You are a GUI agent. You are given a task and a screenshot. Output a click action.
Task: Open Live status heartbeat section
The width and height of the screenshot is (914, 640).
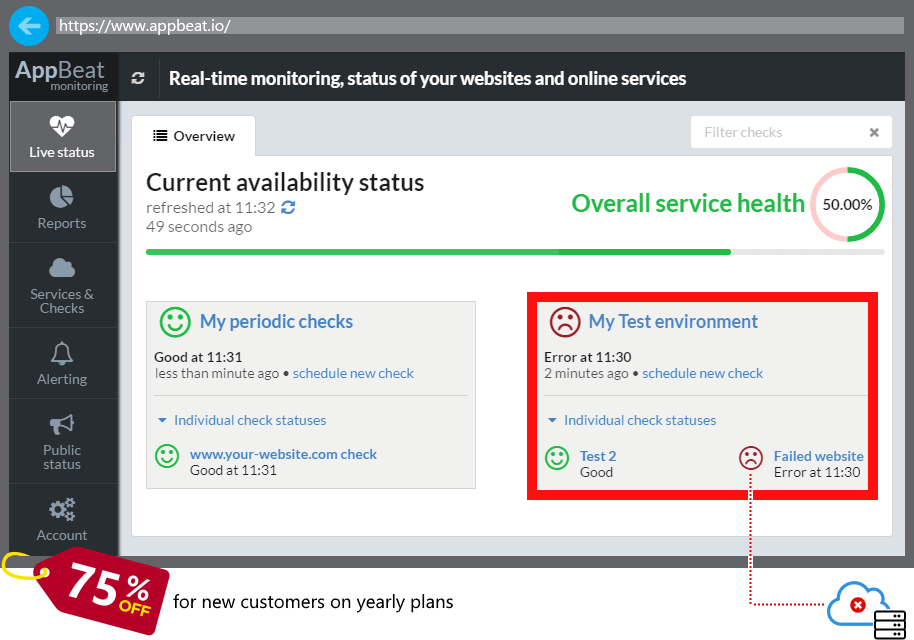62,136
